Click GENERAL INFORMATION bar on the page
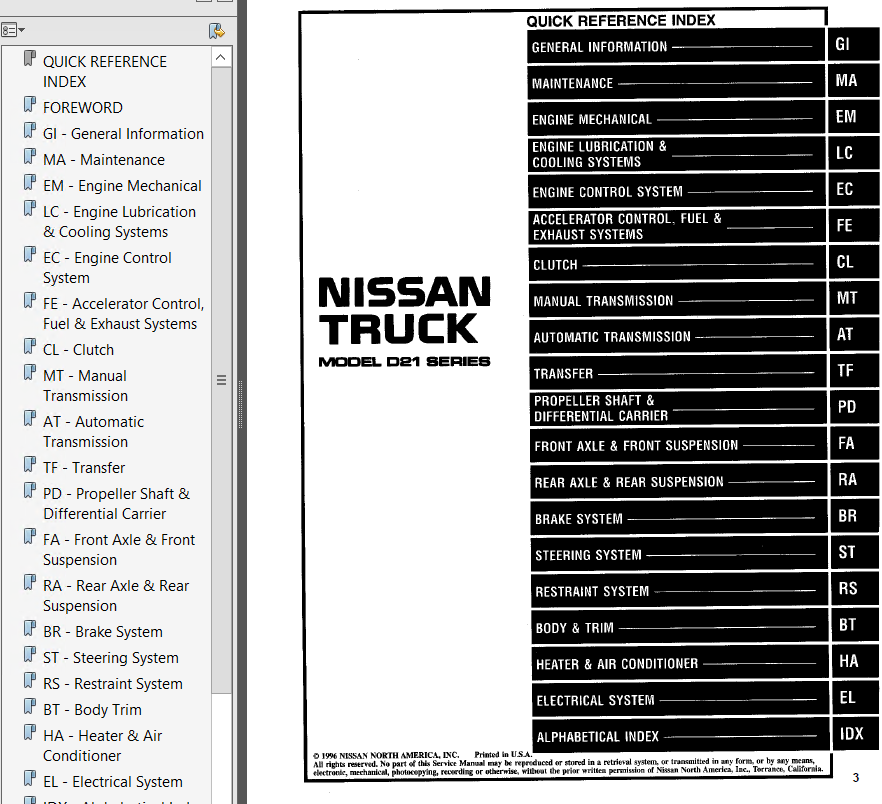 point(676,46)
